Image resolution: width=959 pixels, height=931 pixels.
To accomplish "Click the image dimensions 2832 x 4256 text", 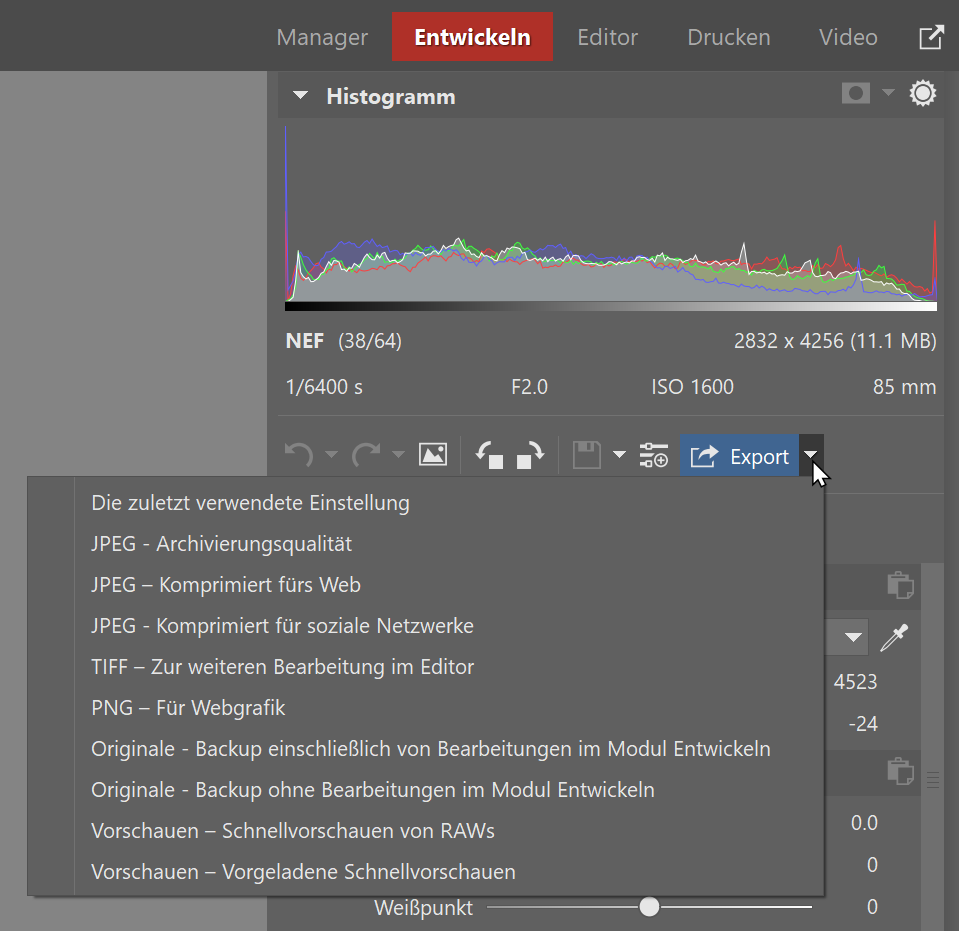I will [x=788, y=341].
